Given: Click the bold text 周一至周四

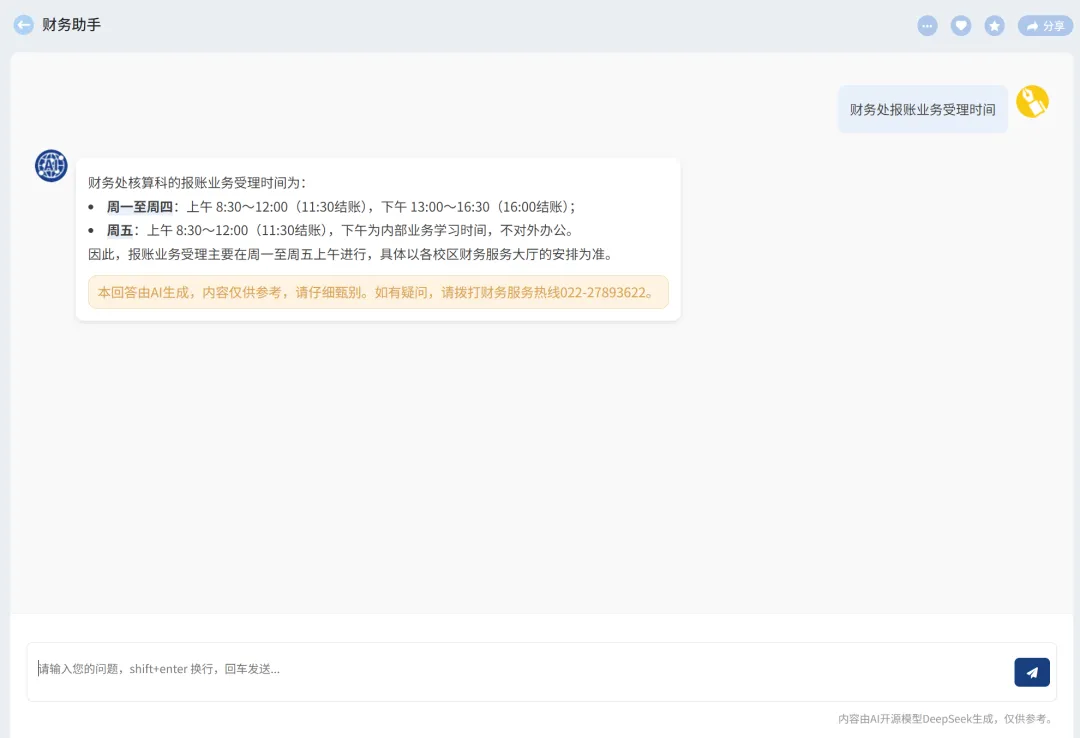Looking at the screenshot, I should (x=140, y=207).
